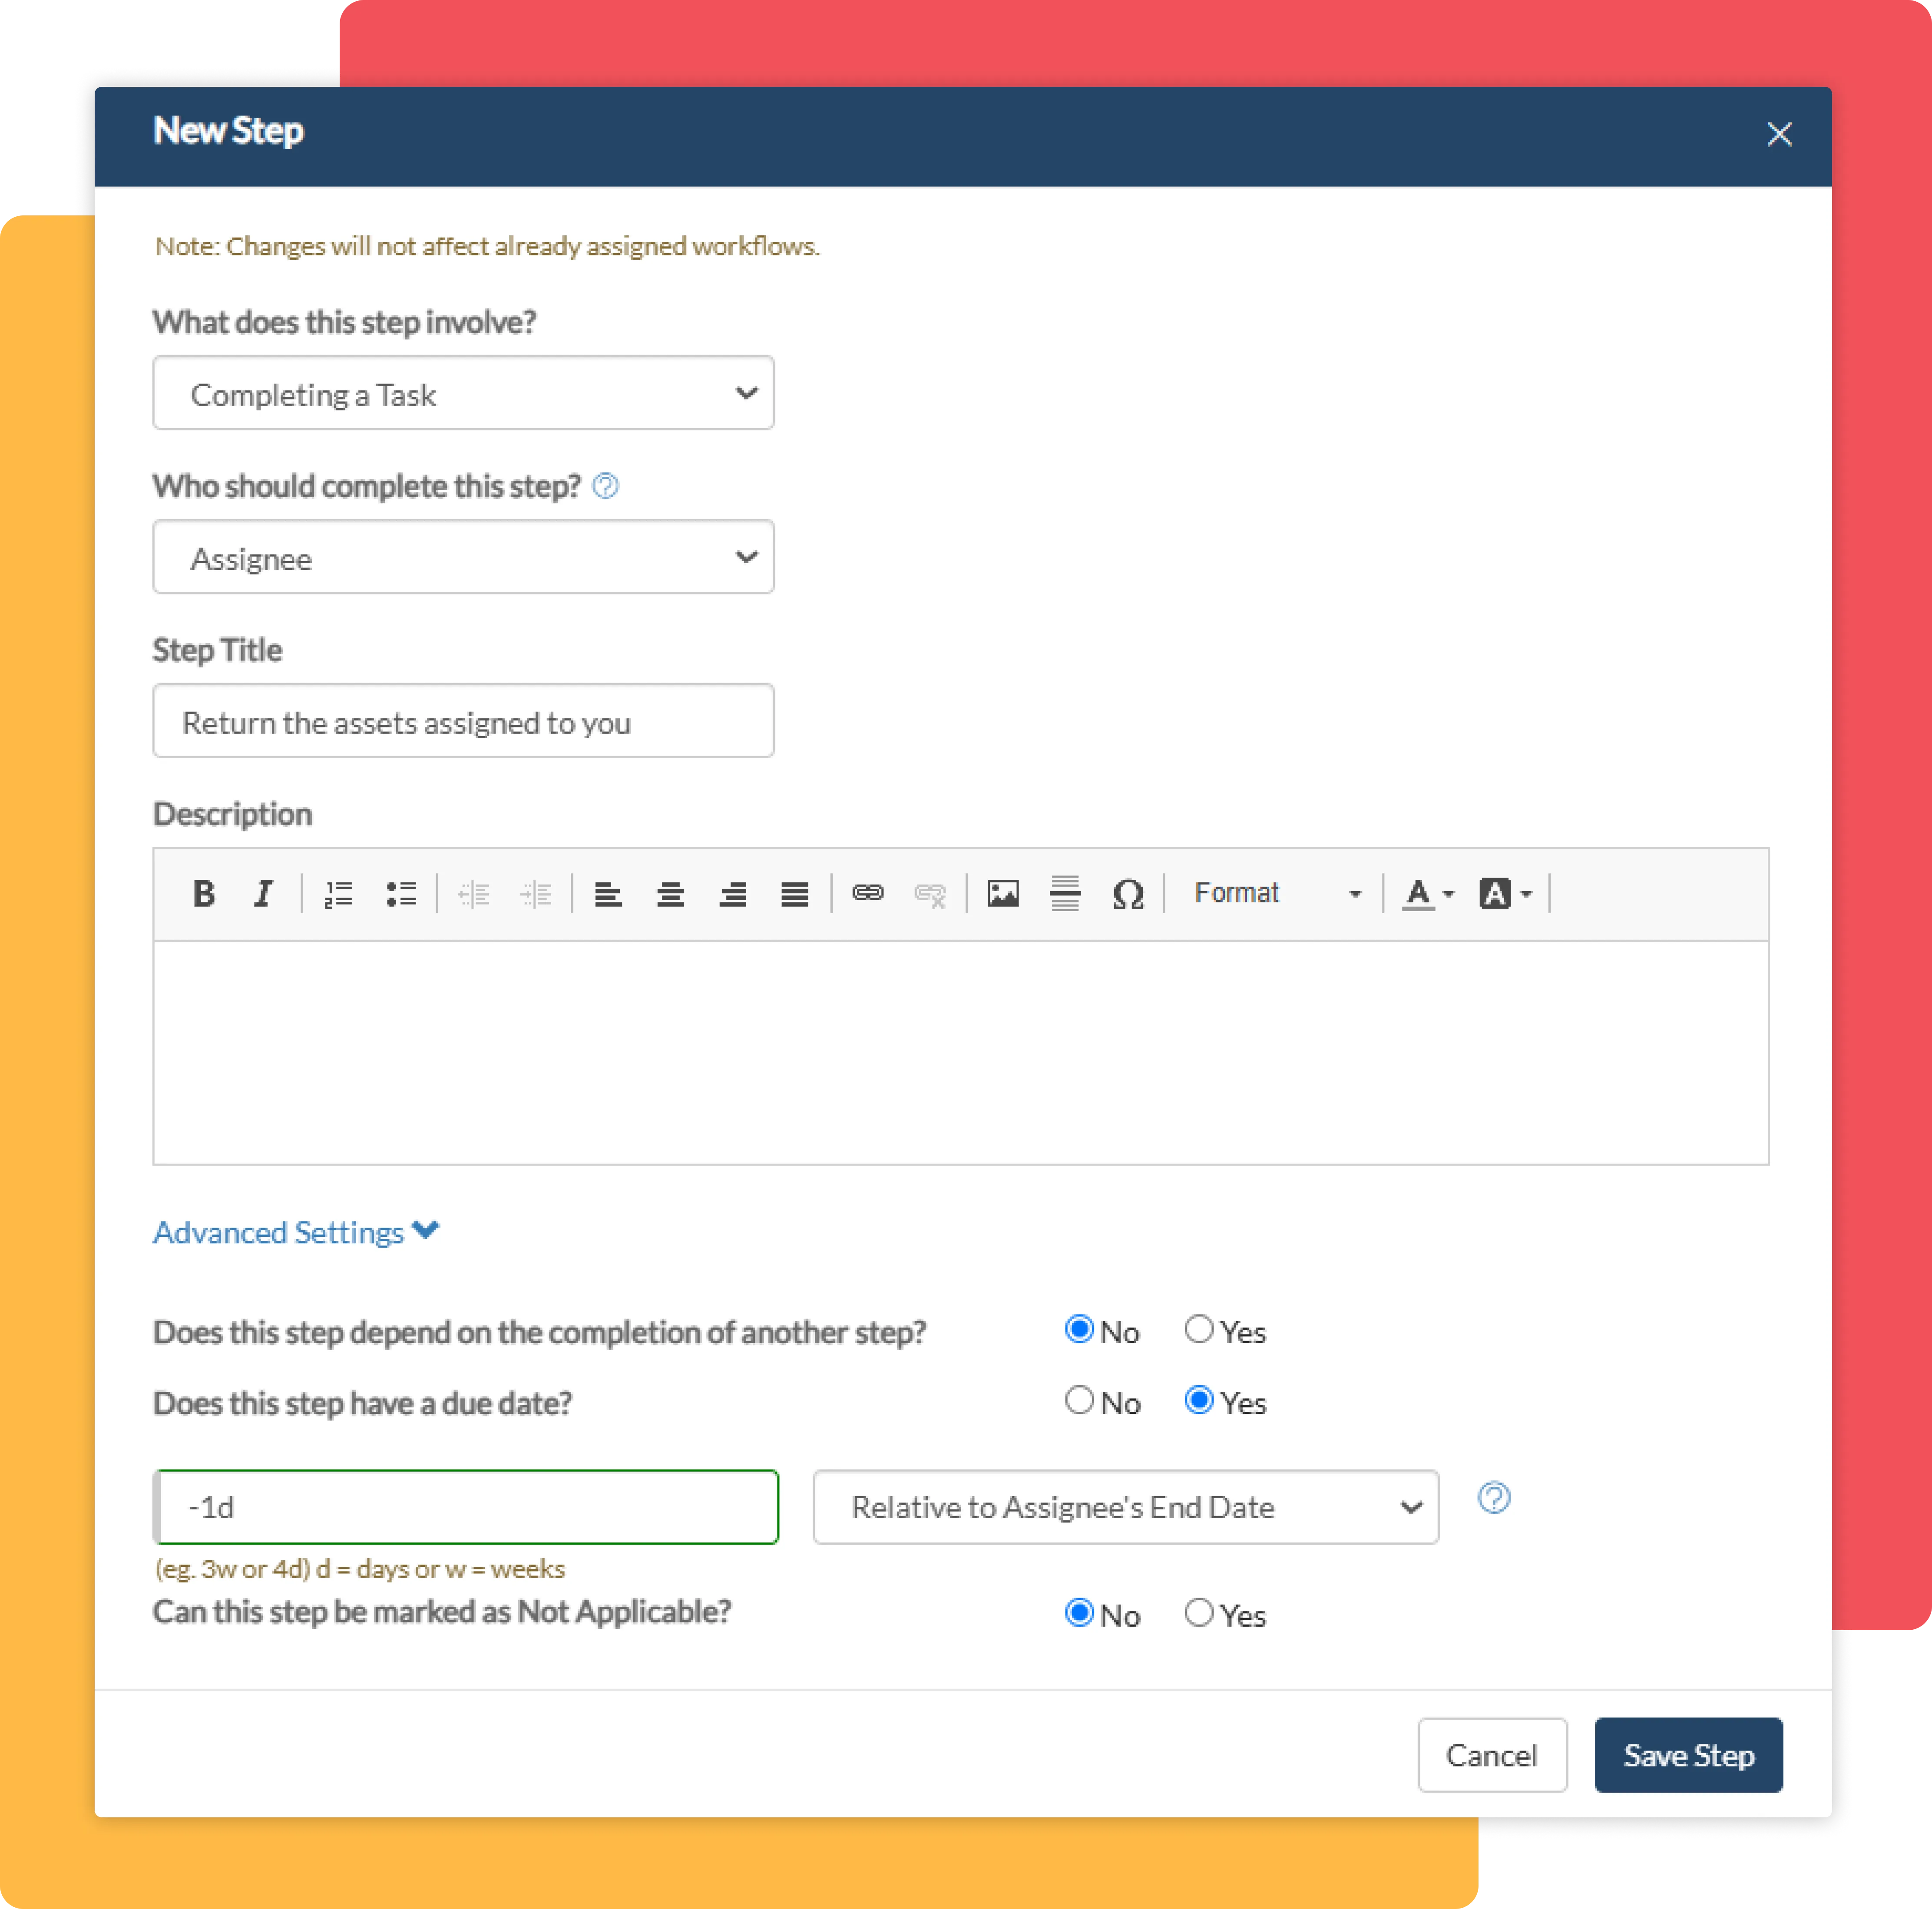1932x1909 pixels.
Task: Apply italic formatting in the editor
Action: coord(264,893)
